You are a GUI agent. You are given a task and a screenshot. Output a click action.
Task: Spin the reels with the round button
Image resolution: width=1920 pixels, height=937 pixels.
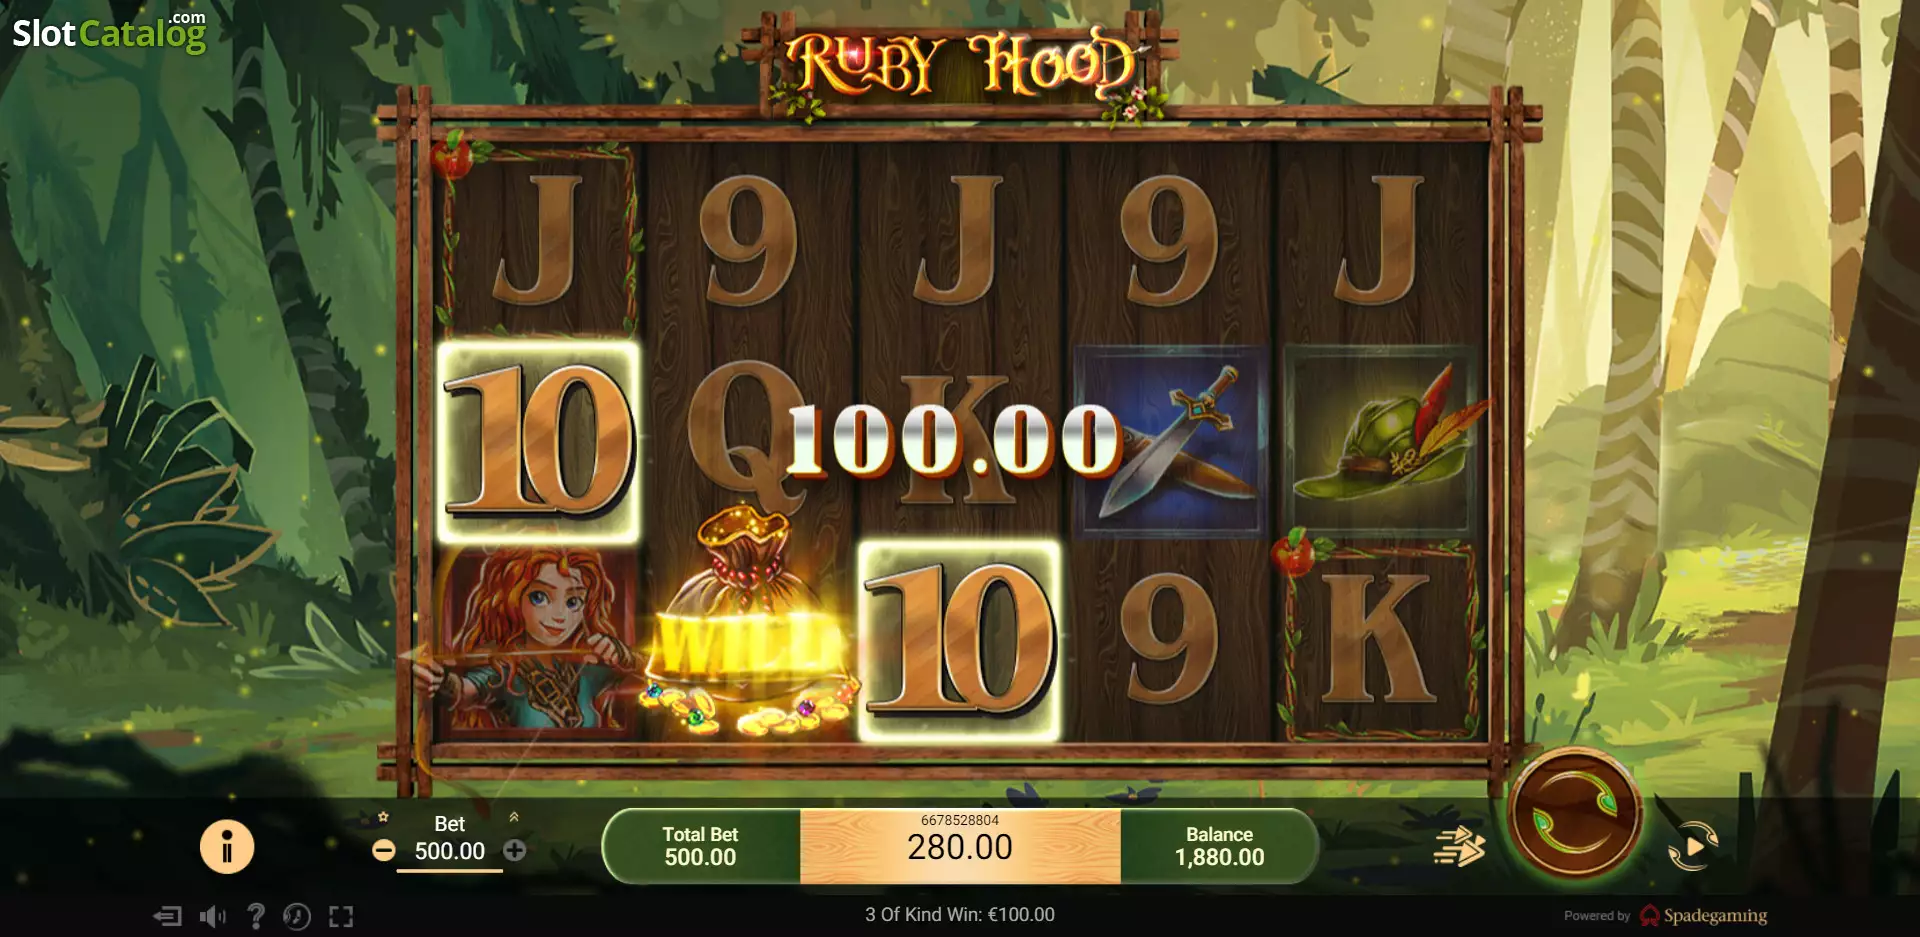(1574, 814)
